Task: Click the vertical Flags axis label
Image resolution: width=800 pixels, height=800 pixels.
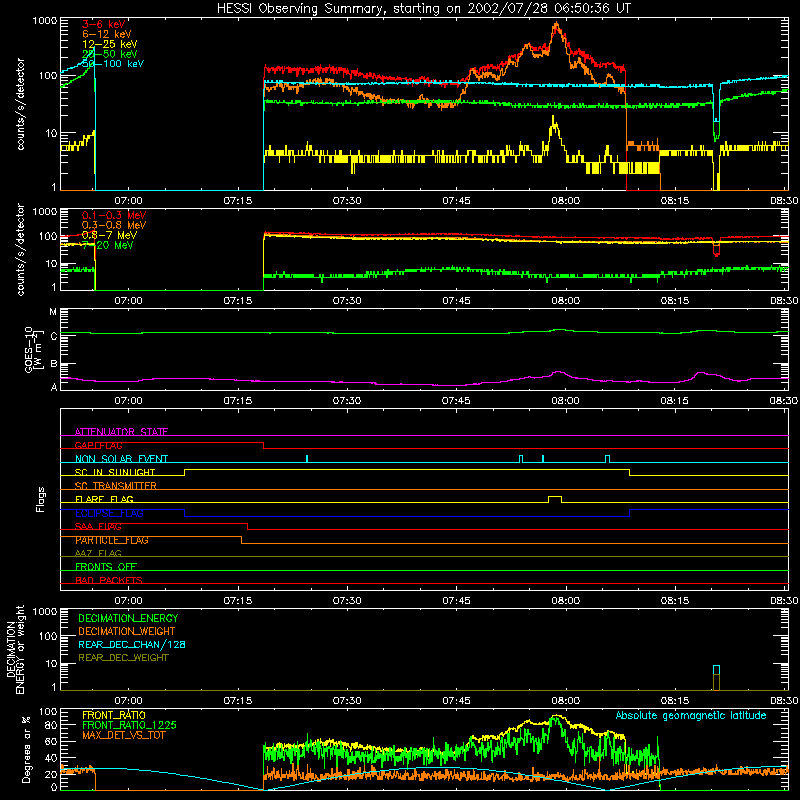Action: coord(40,499)
